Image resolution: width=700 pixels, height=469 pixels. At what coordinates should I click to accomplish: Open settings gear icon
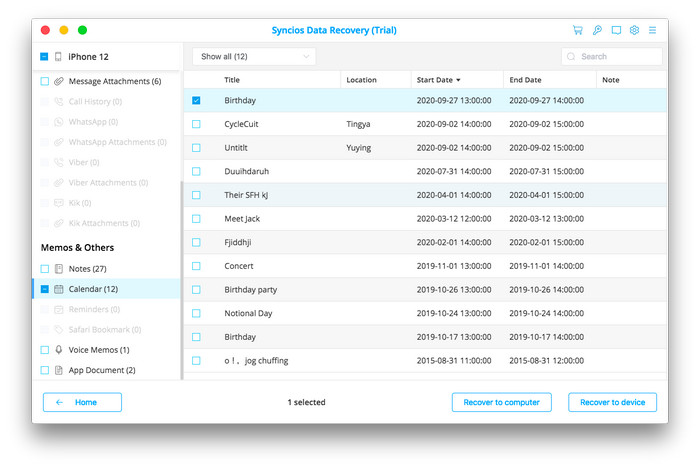pyautogui.click(x=634, y=30)
